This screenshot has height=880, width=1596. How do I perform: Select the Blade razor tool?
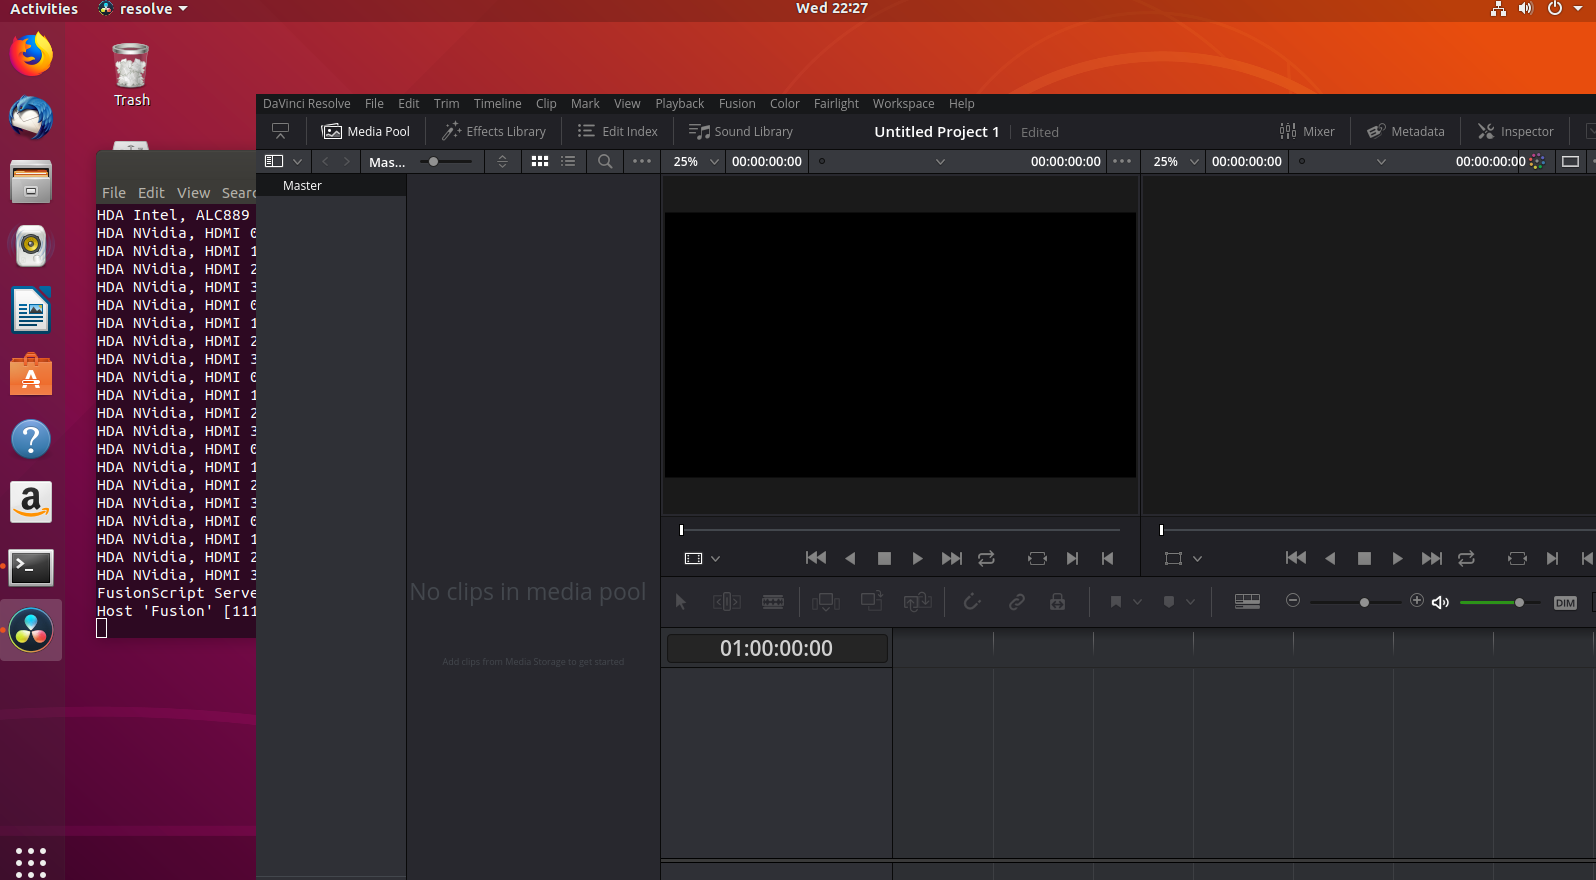(773, 601)
